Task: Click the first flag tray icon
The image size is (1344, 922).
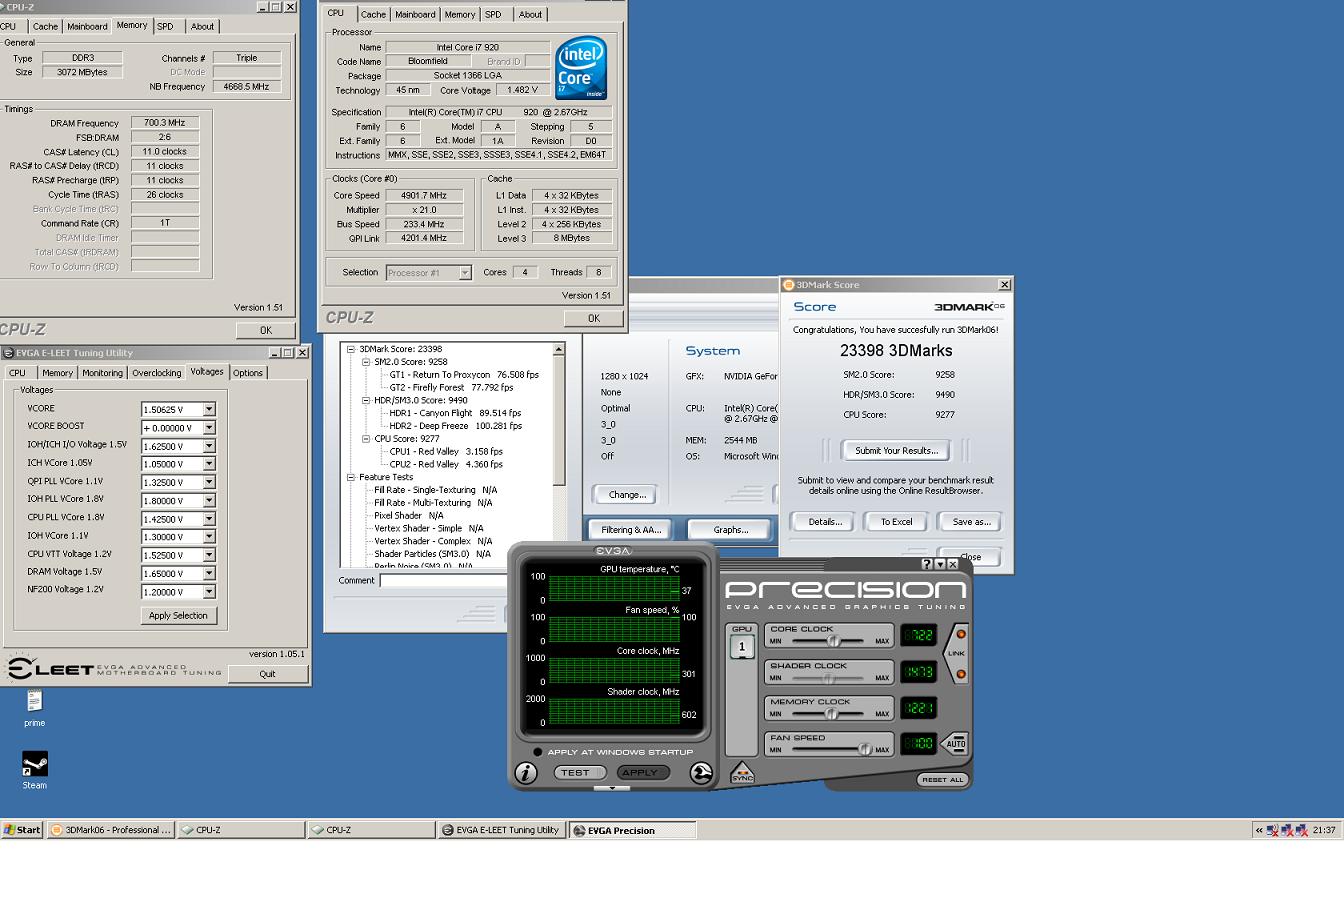Action: (1273, 830)
